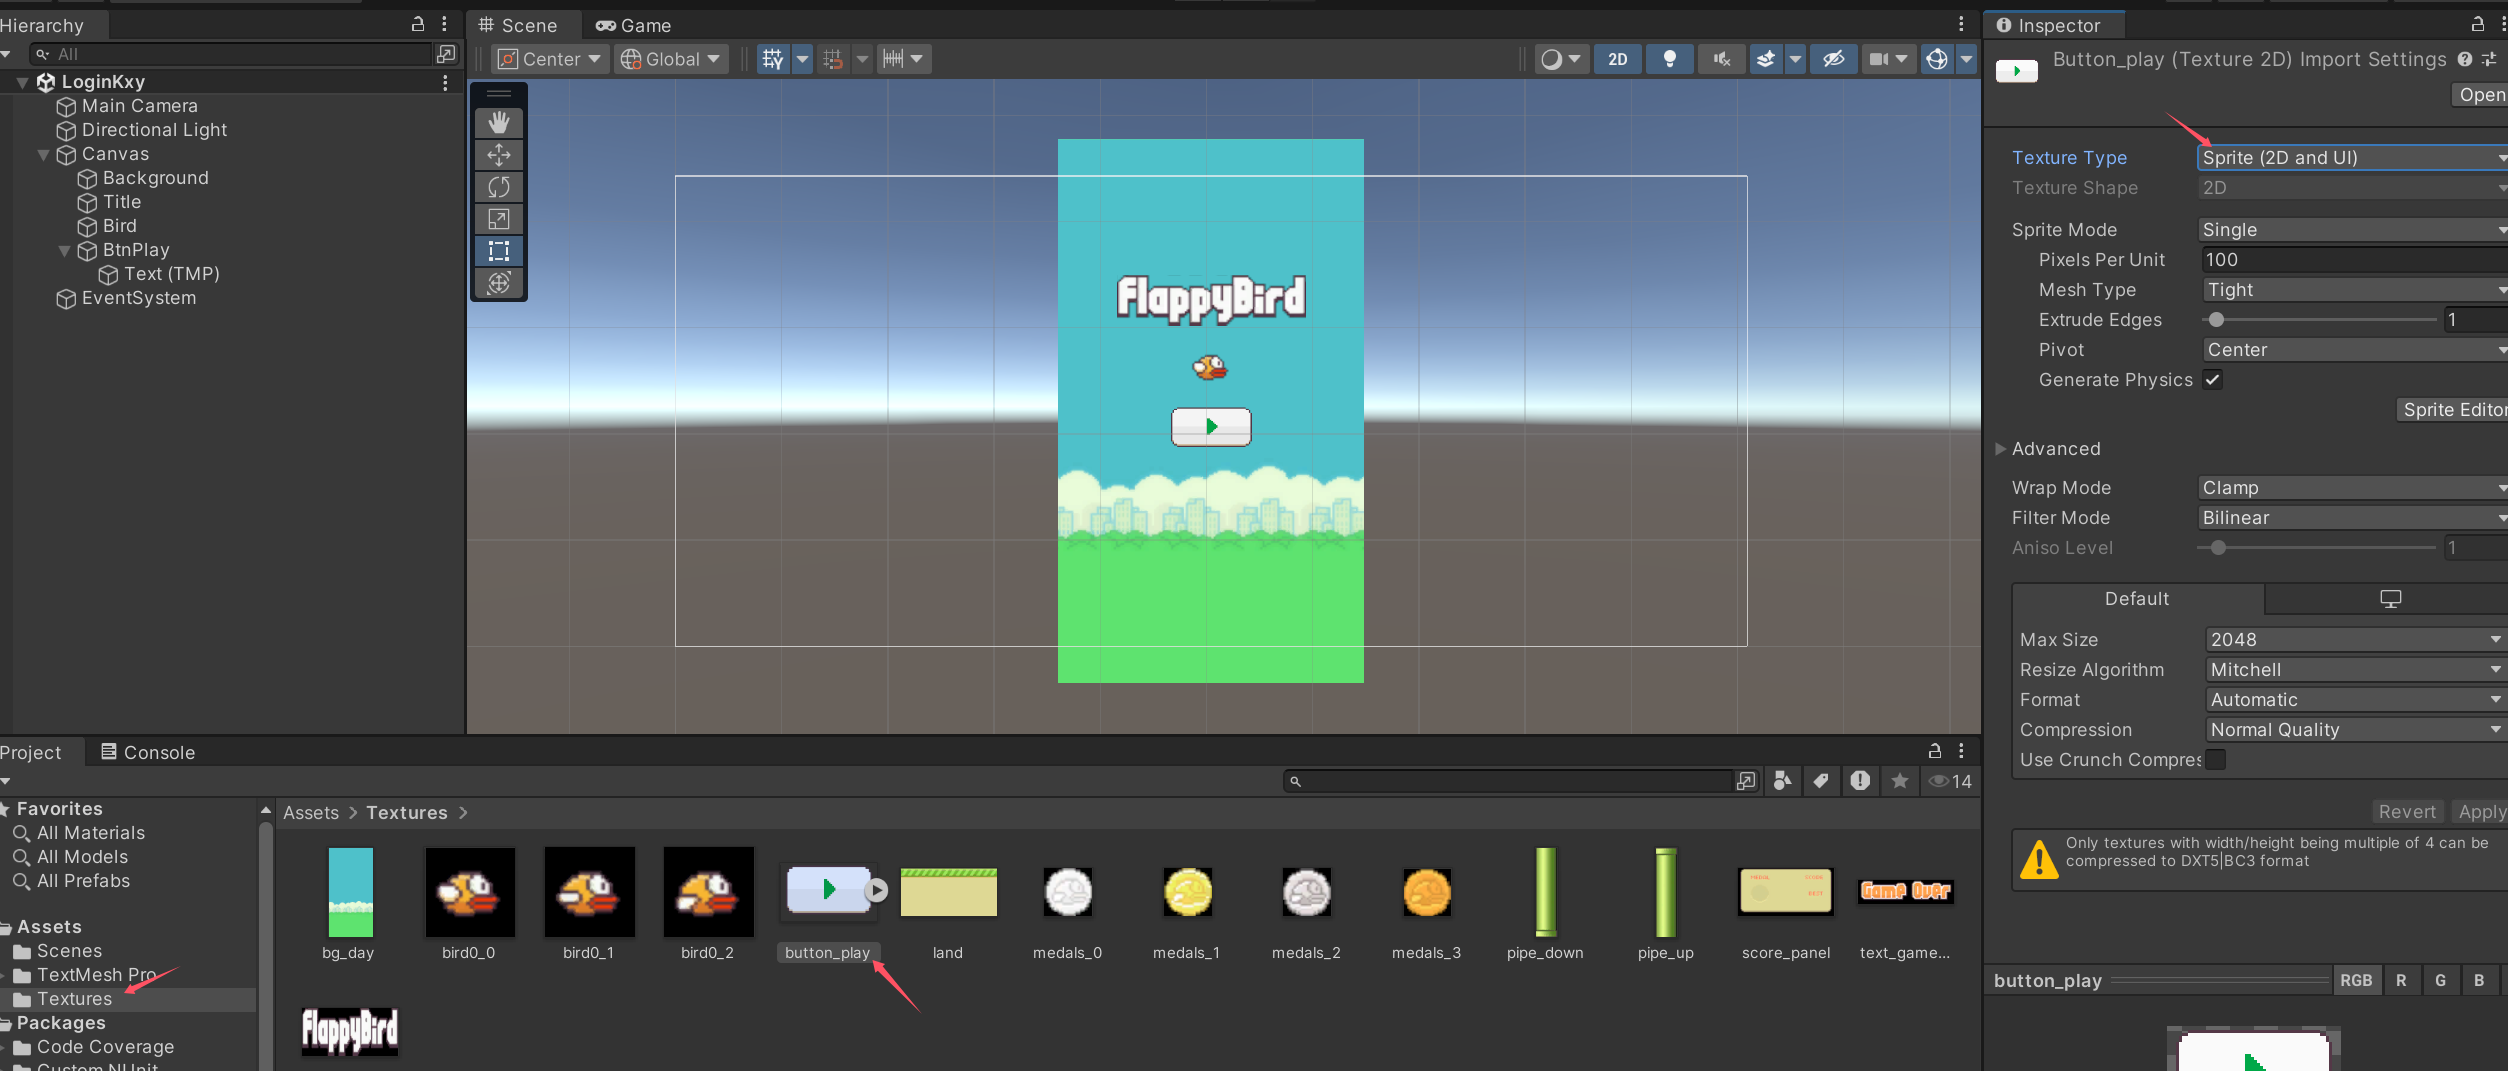The height and width of the screenshot is (1071, 2508).
Task: Select the pipe_down texture thumbnail
Action: [x=1545, y=892]
